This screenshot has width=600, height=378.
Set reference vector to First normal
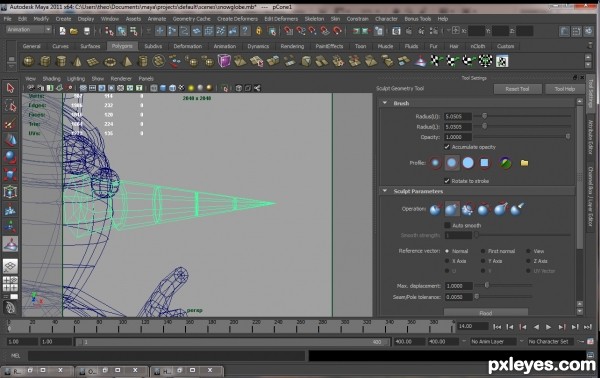(483, 251)
